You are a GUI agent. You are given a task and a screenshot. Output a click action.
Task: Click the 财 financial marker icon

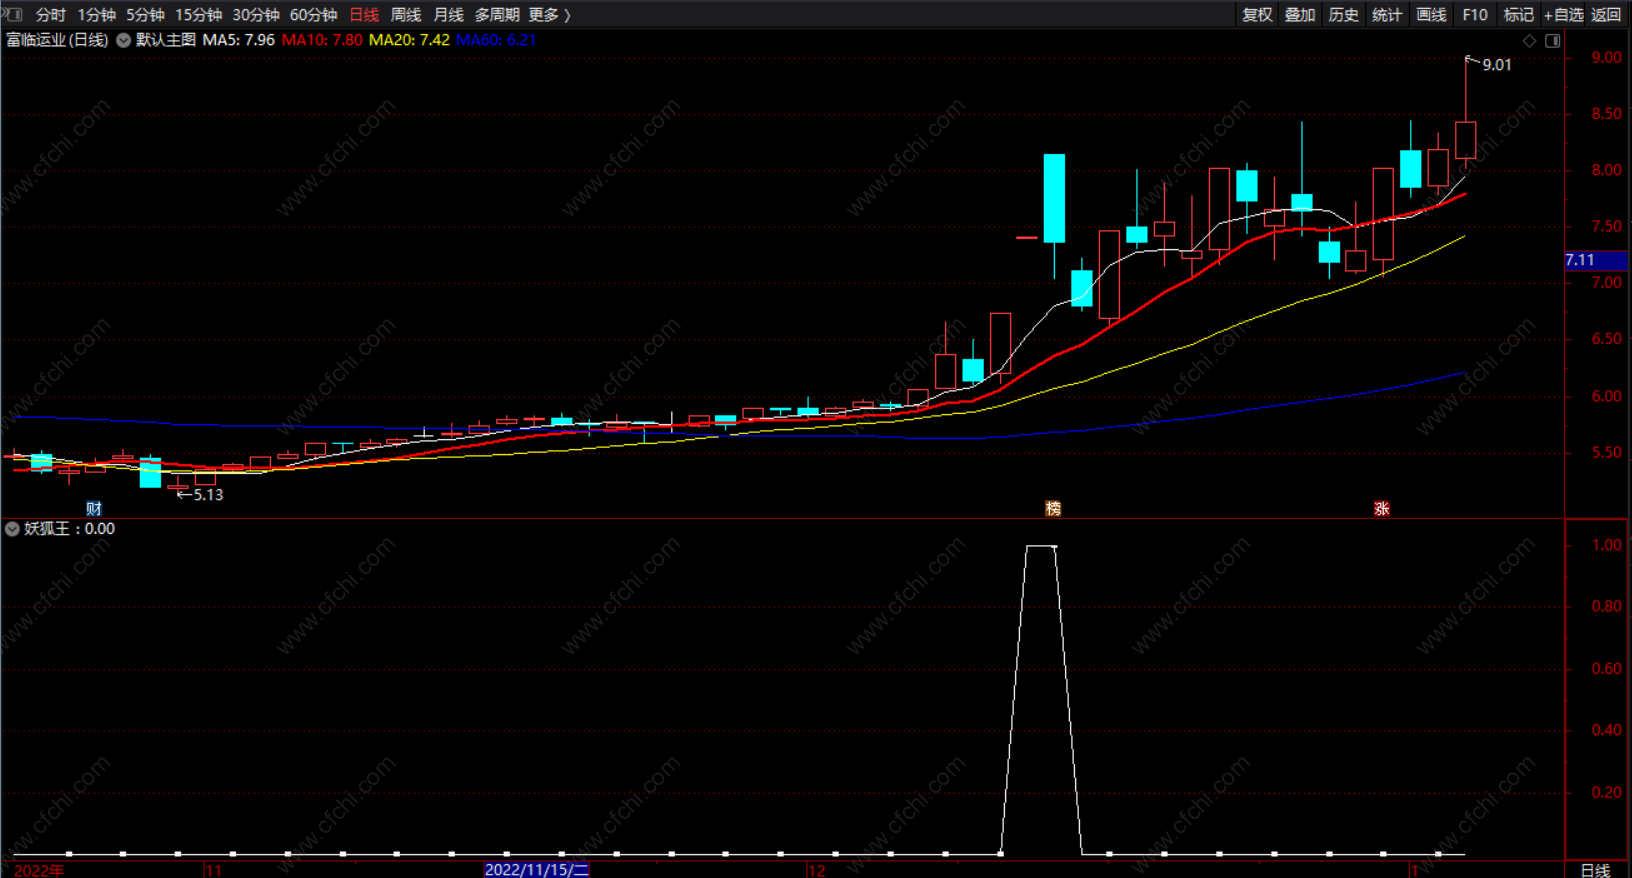[x=94, y=508]
